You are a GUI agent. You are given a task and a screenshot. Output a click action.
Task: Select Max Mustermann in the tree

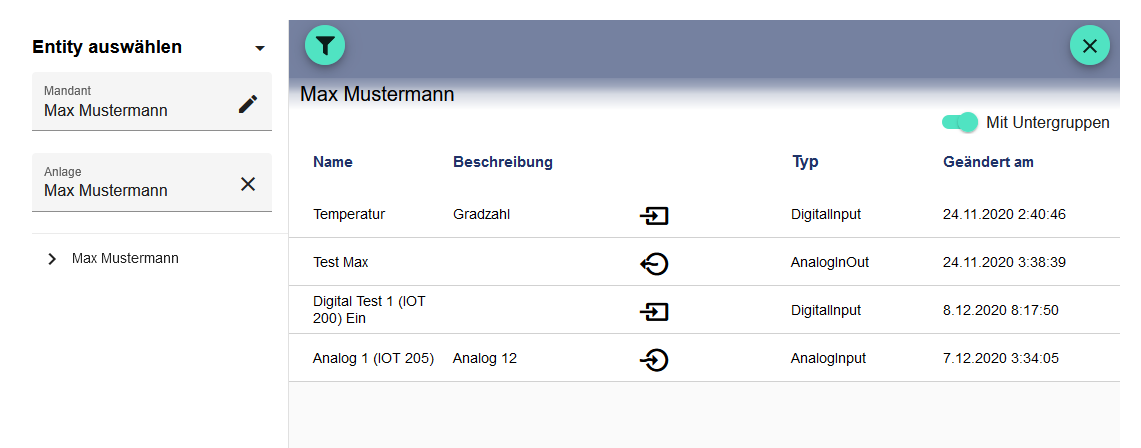coord(125,258)
